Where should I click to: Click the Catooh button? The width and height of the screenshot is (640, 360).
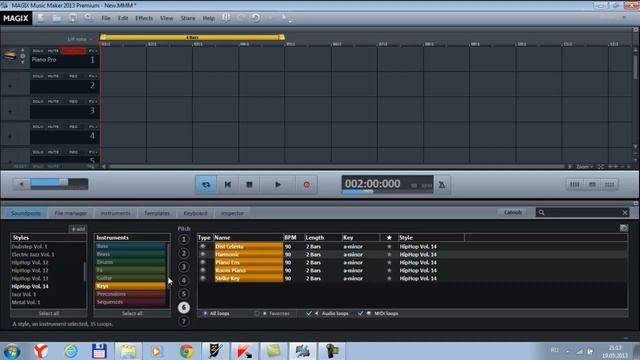point(513,212)
